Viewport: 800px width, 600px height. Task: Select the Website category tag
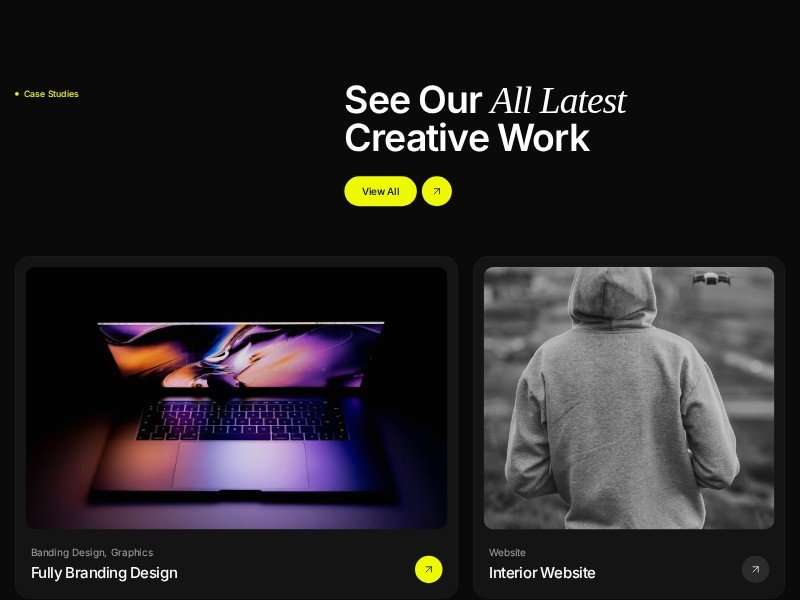(x=507, y=553)
